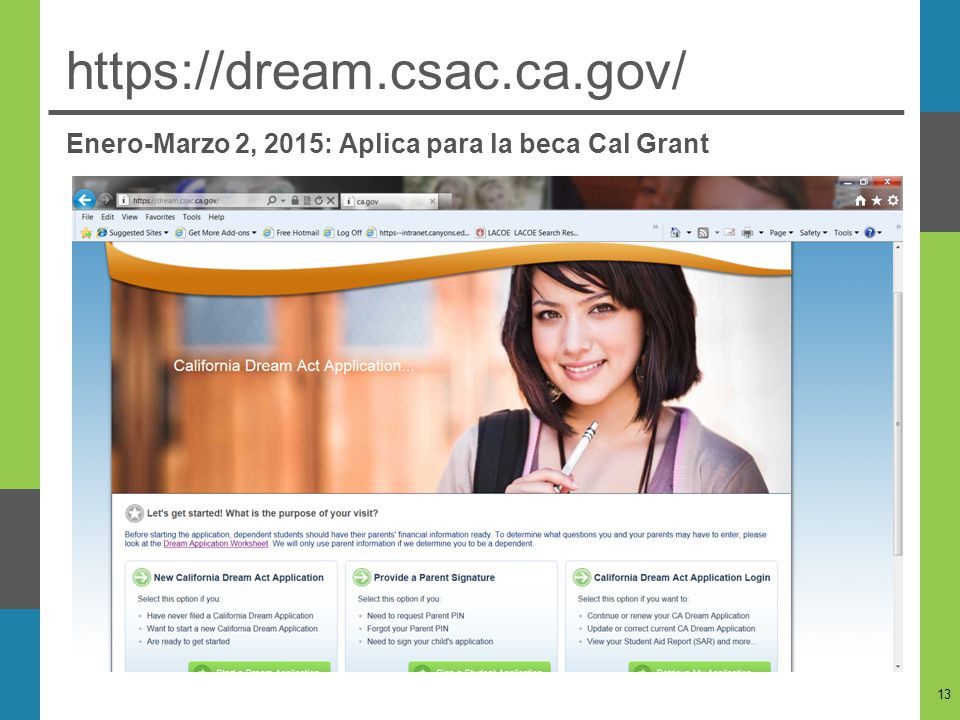
Task: Click 'Are ready to get started' text
Action: (x=188, y=642)
